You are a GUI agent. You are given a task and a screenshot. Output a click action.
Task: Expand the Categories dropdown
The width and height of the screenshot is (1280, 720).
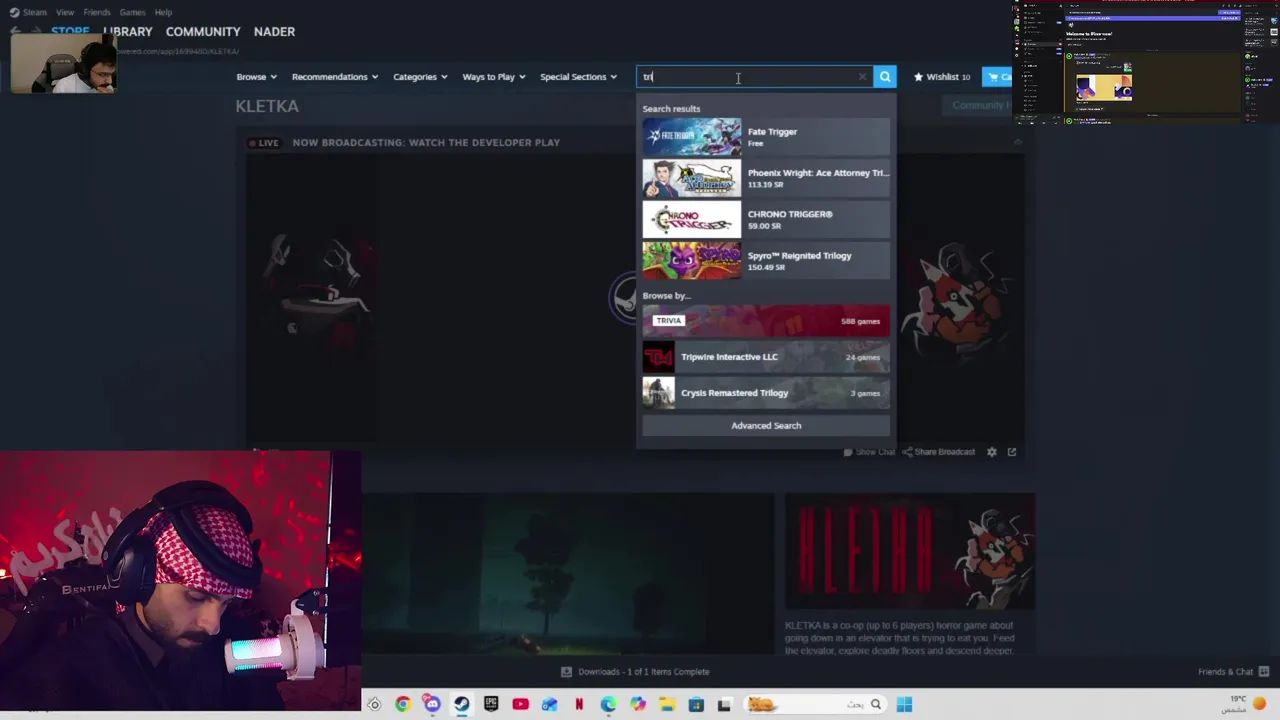[x=420, y=77]
